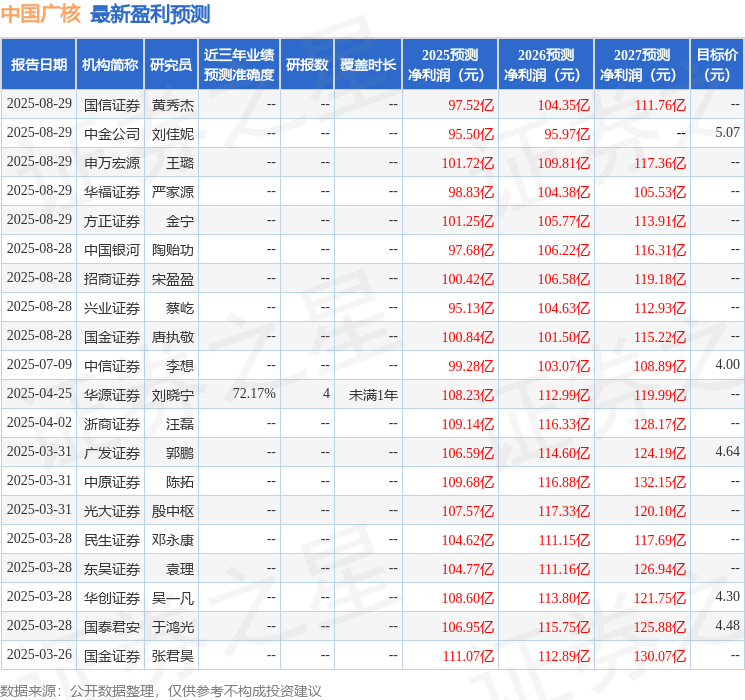Click the 报告日期 column header
The image size is (745, 700).
tap(38, 65)
